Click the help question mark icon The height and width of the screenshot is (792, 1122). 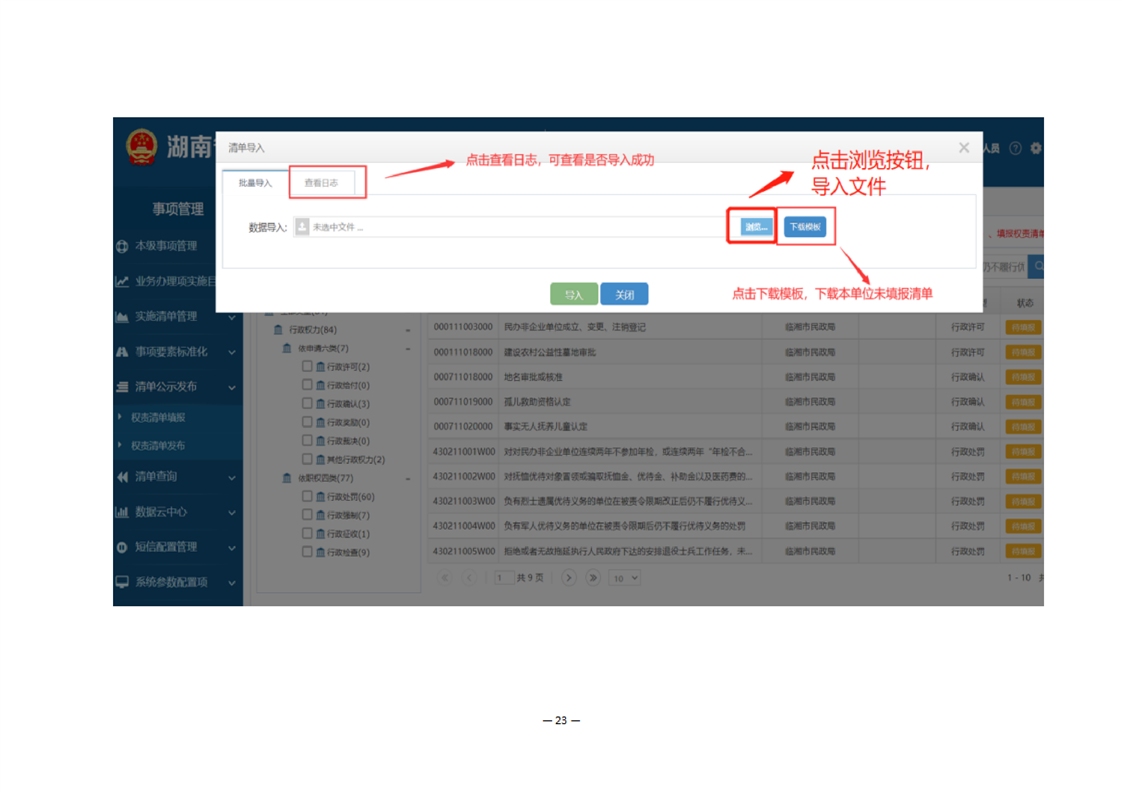pos(1015,148)
